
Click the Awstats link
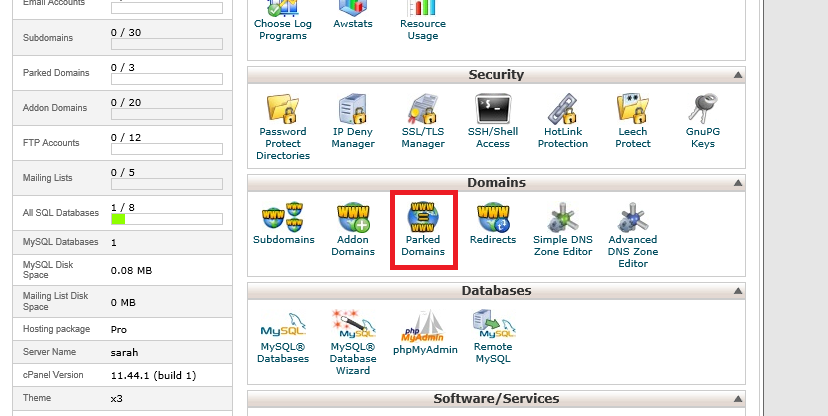pyautogui.click(x=353, y=23)
